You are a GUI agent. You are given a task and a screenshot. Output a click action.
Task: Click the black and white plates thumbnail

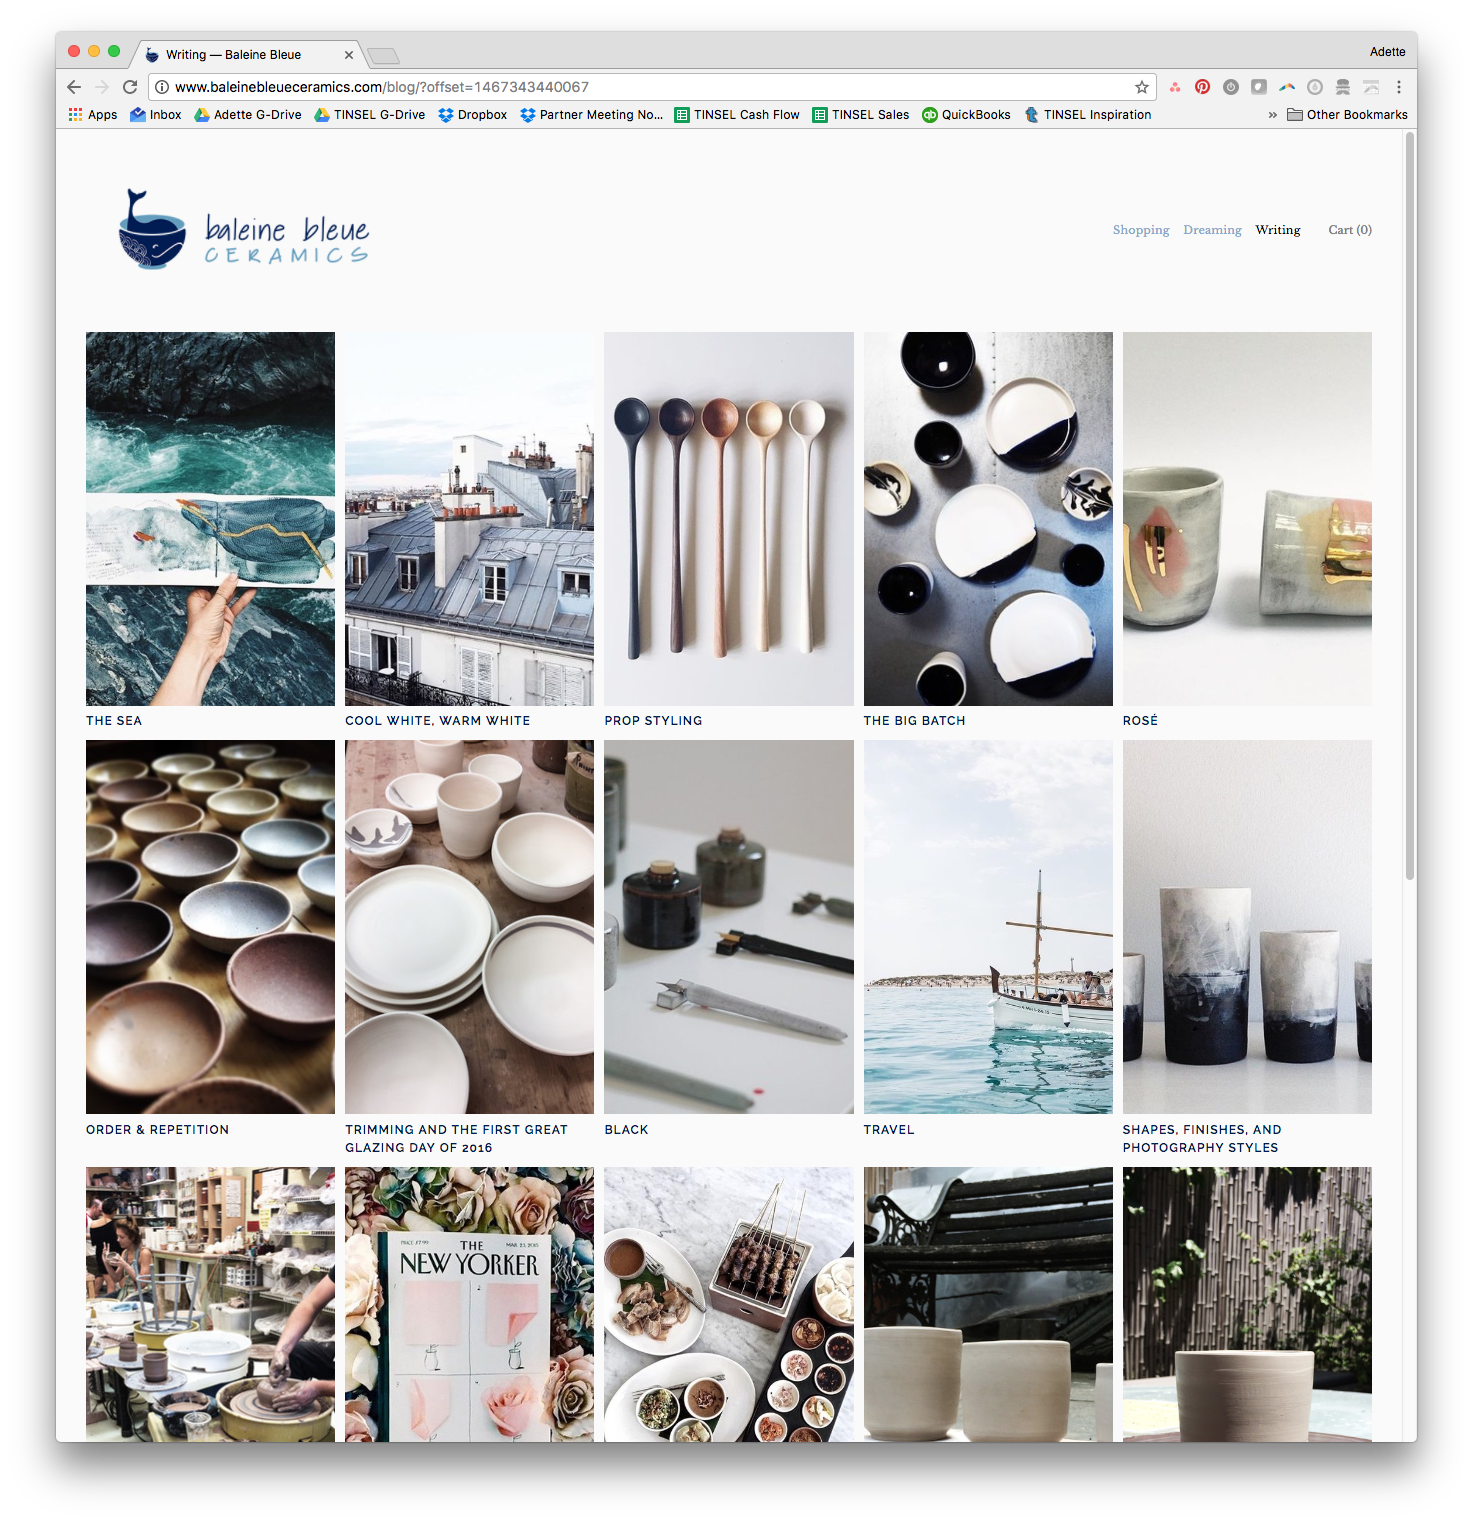(988, 519)
